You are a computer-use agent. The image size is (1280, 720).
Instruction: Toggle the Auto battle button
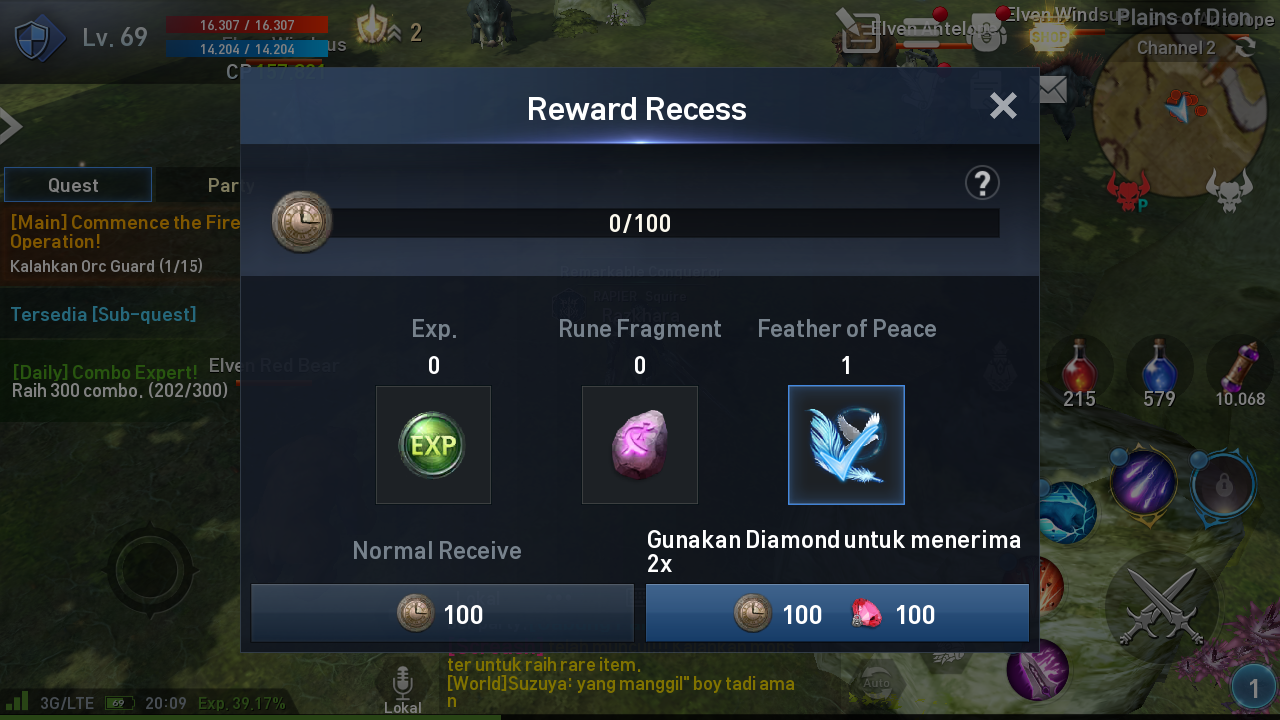point(877,682)
